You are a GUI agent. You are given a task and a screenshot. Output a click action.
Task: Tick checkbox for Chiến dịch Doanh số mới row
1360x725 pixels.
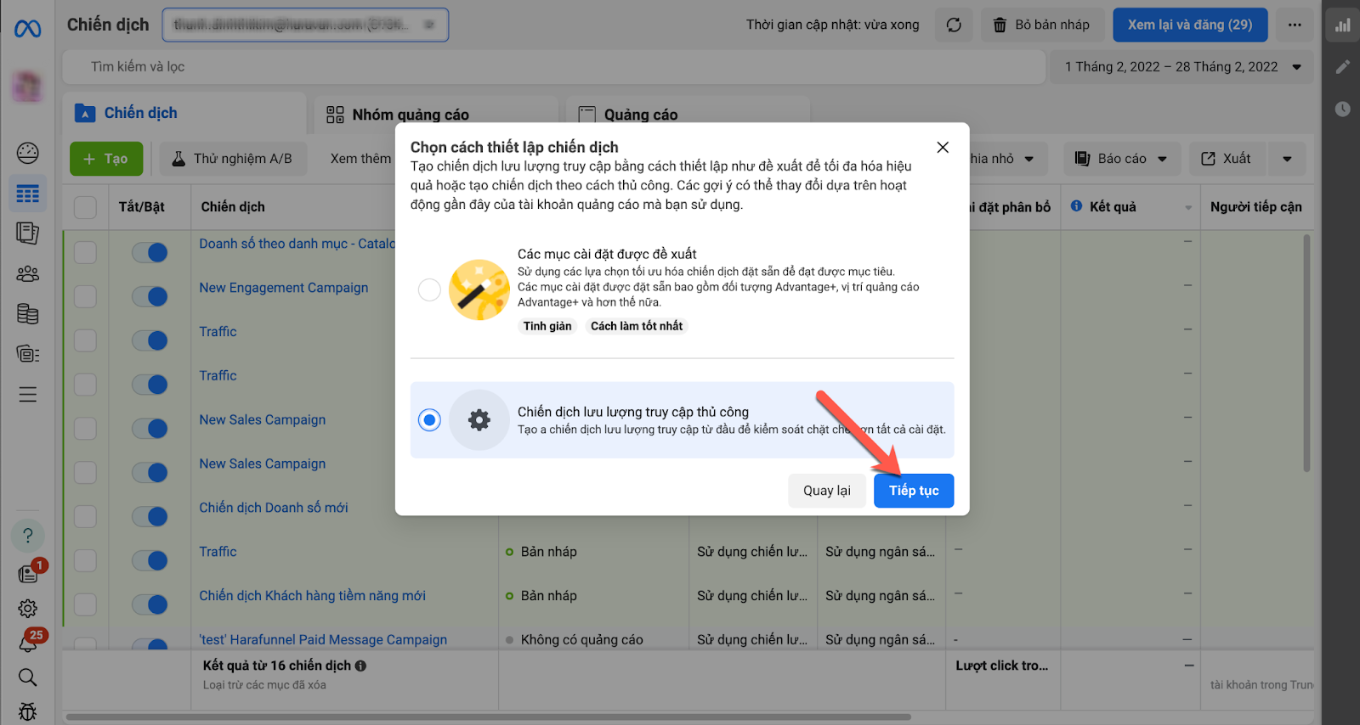86,516
